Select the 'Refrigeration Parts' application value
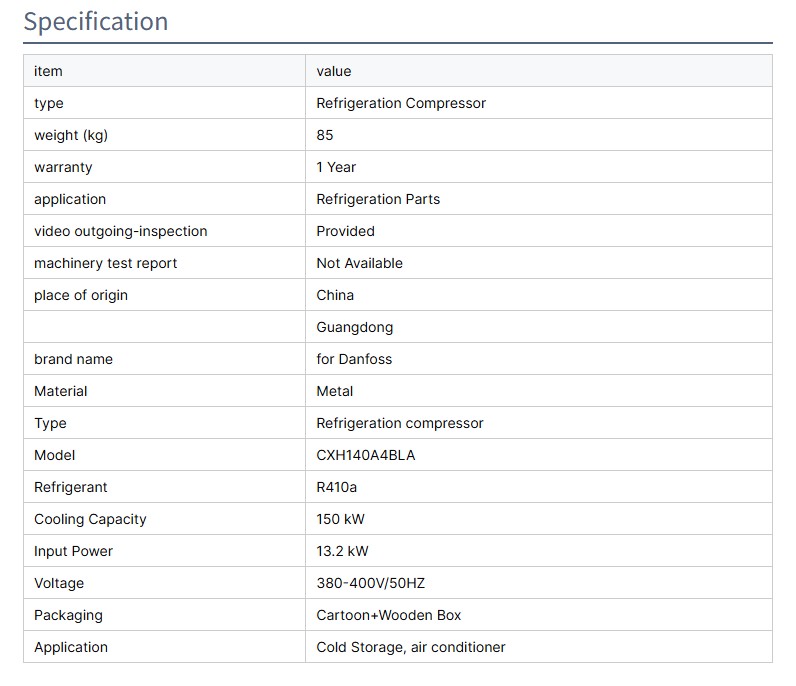The width and height of the screenshot is (796, 686). tap(378, 199)
